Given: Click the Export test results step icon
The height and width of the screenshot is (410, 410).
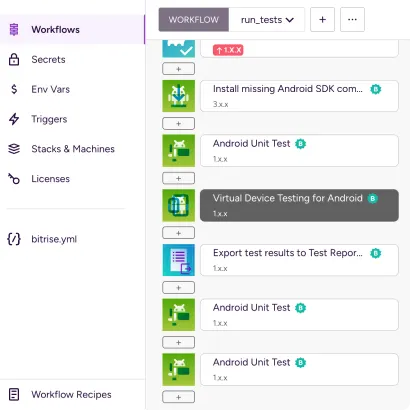Looking at the screenshot, I should pos(179,260).
